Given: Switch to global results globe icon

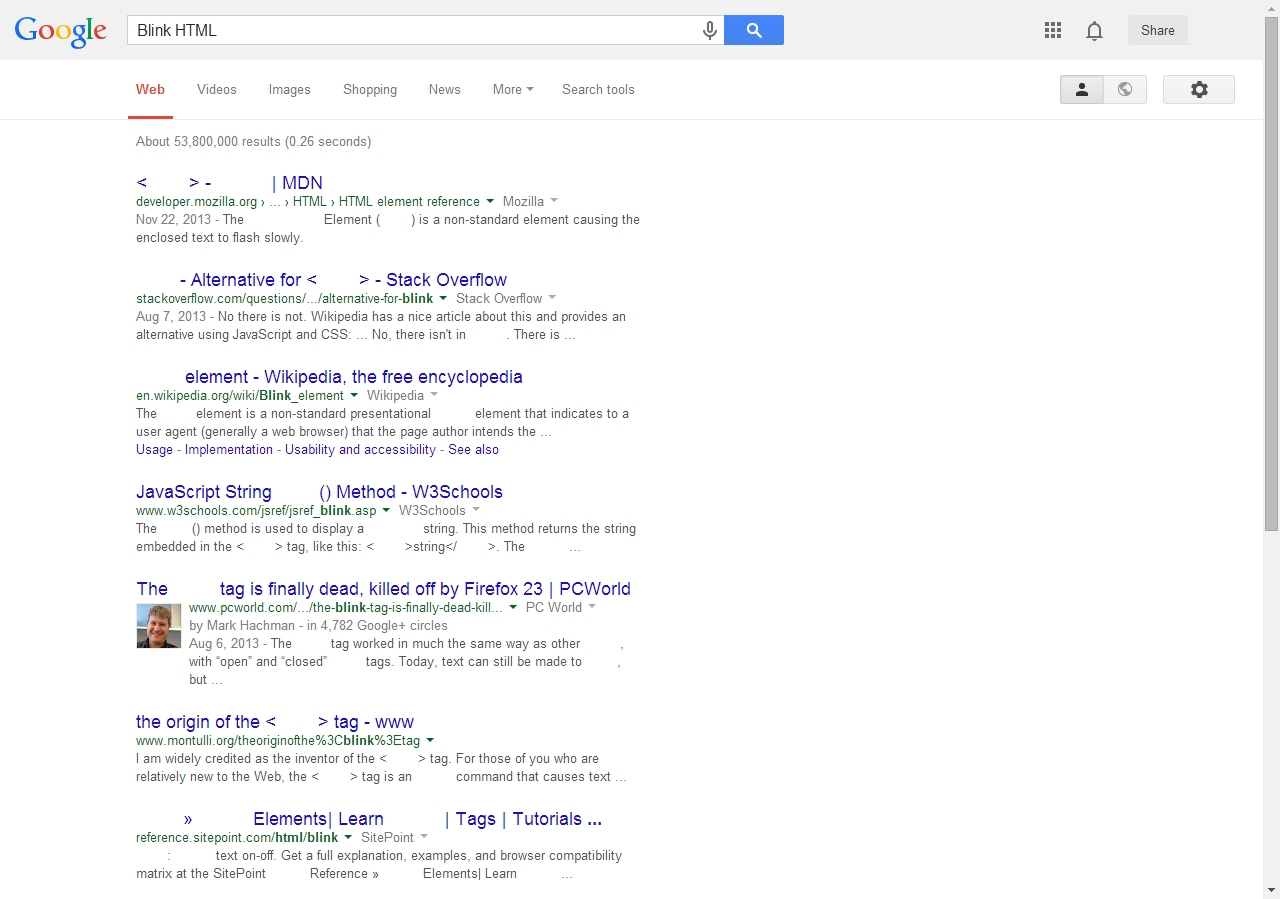Looking at the screenshot, I should [1125, 90].
